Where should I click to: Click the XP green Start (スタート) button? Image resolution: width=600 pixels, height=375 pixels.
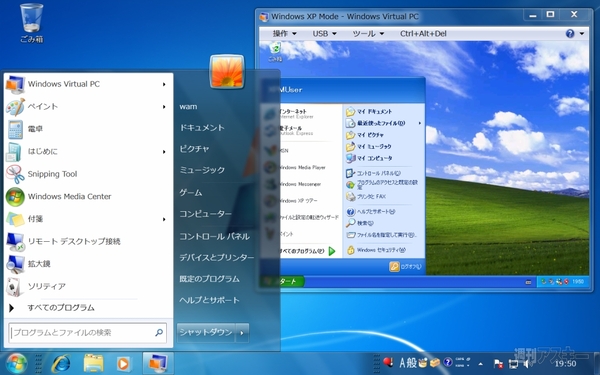click(282, 282)
